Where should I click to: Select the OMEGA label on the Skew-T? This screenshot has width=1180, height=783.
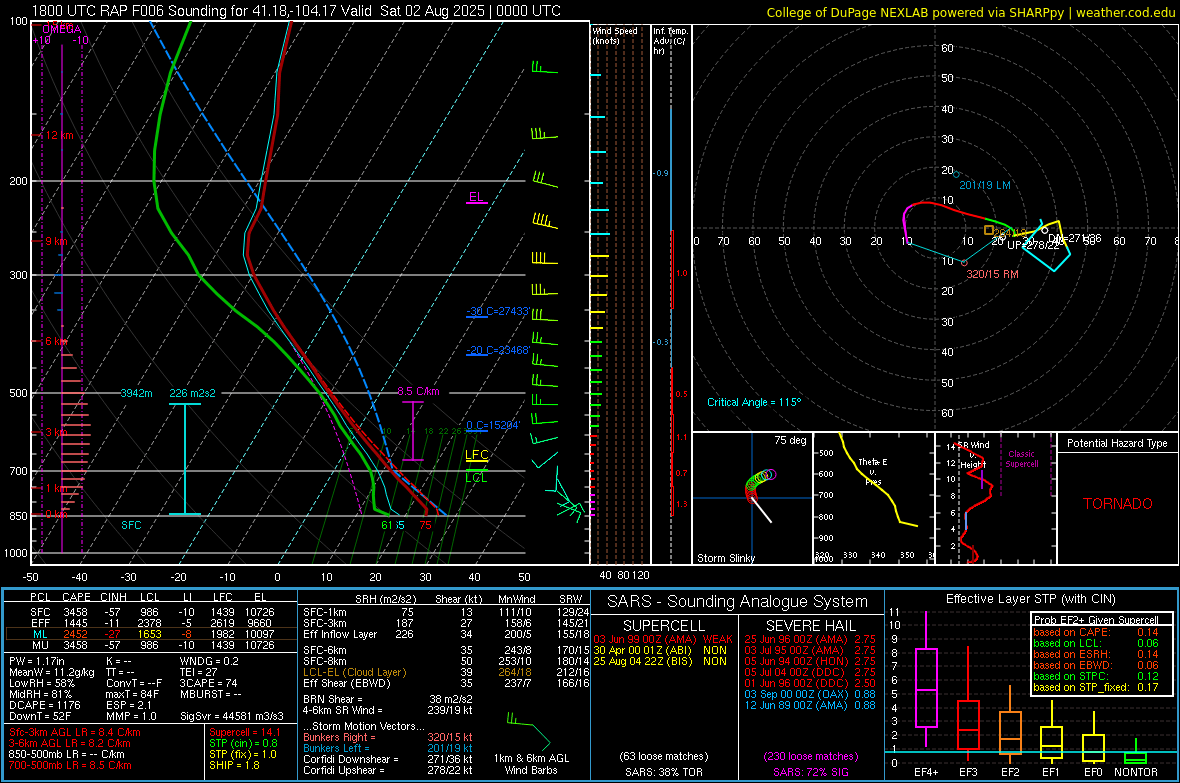[x=62, y=29]
